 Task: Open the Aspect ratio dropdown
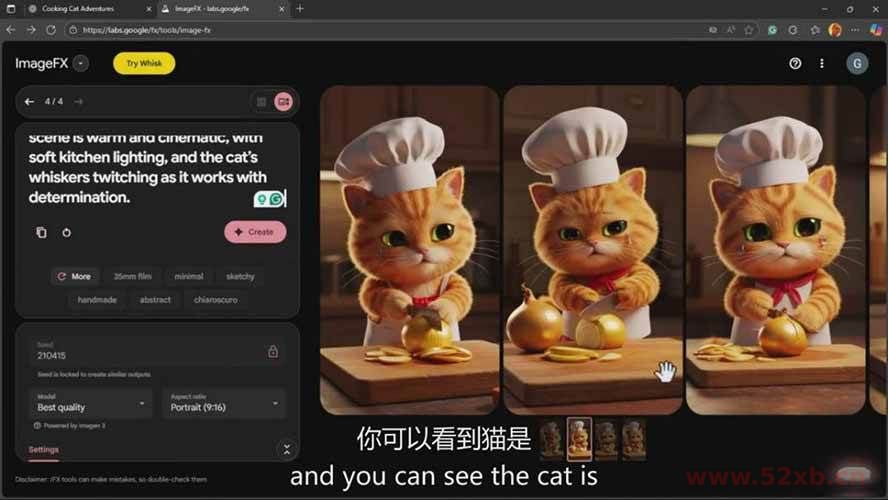coord(225,403)
